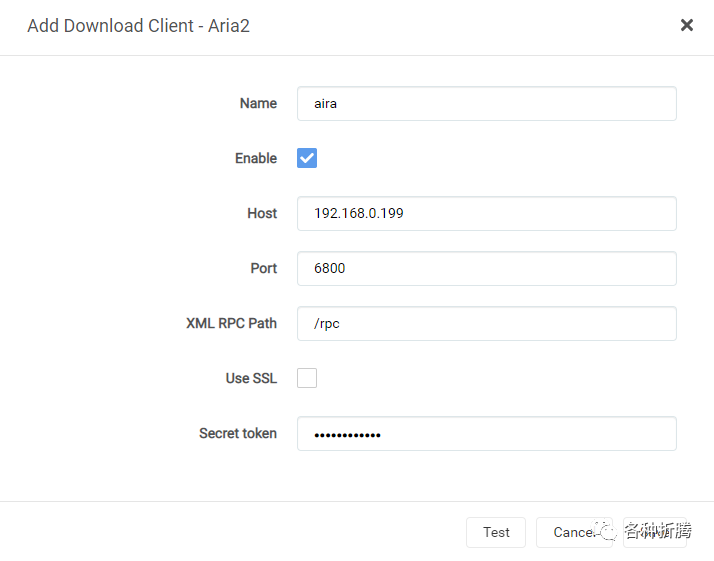Close the Add Download Client dialog
714x561 pixels.
[x=687, y=25]
